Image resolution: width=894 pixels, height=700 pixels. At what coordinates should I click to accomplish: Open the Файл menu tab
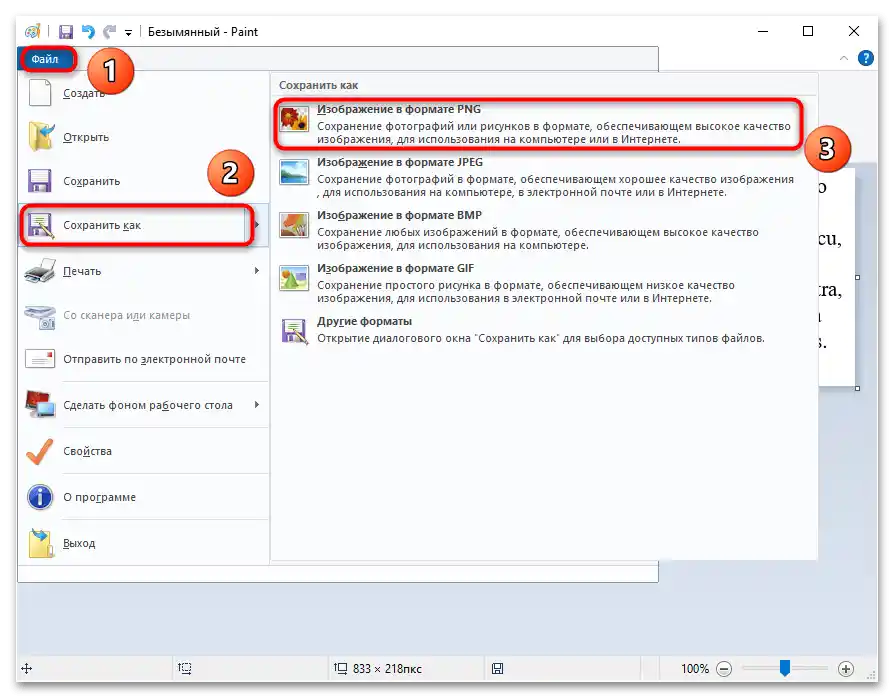point(47,59)
